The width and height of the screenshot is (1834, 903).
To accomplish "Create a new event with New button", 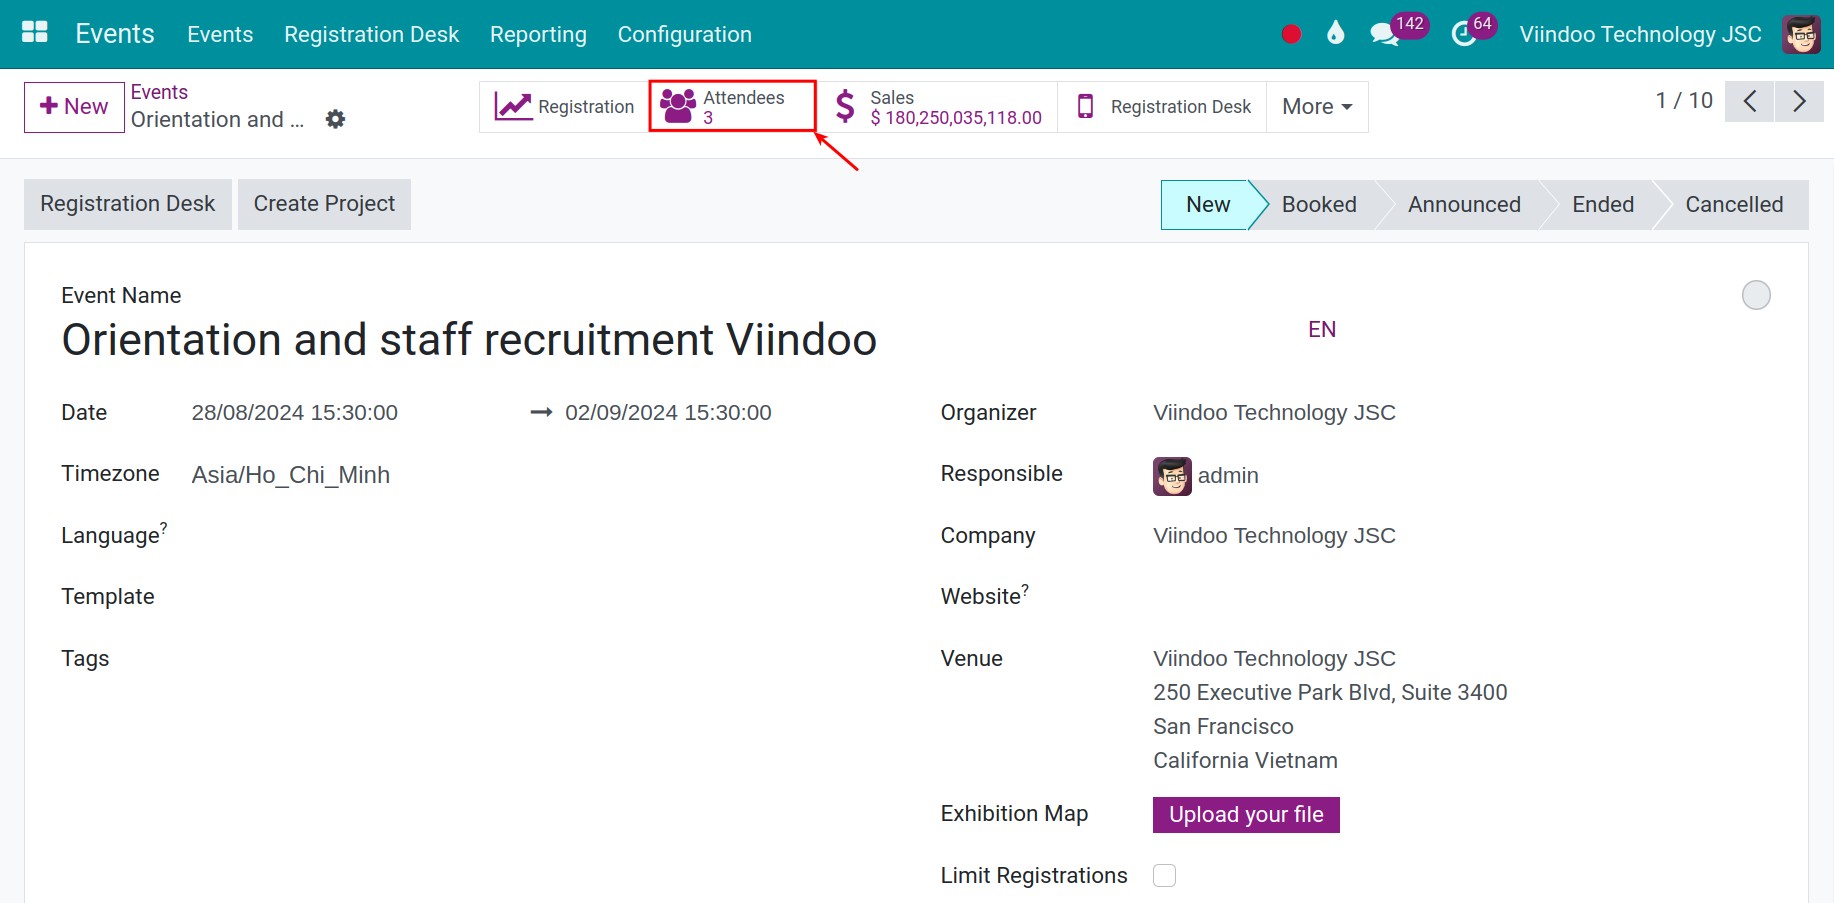I will pos(74,107).
